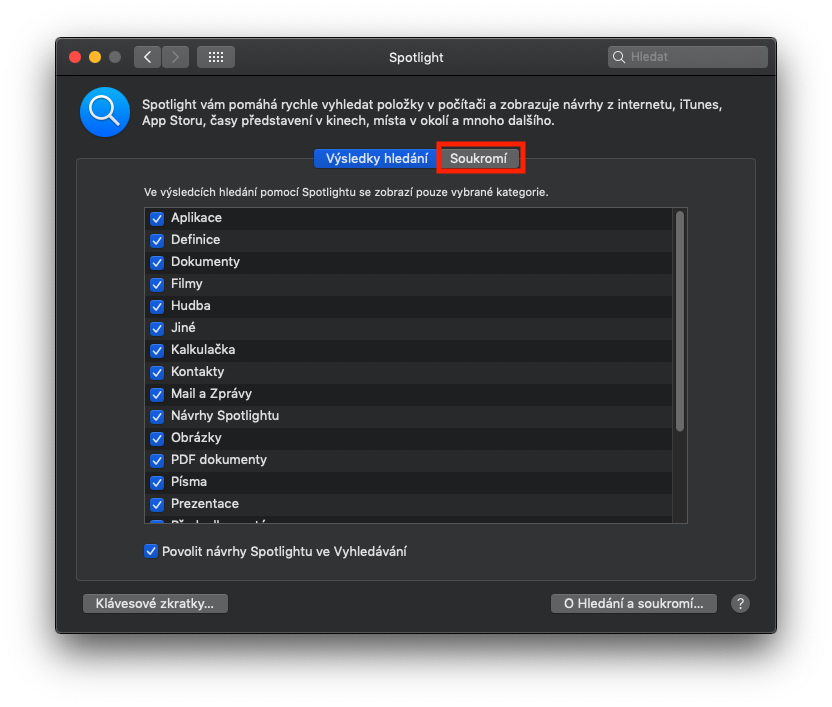Disable the Kalkulačka checkbox
The width and height of the screenshot is (832, 707).
click(x=157, y=350)
